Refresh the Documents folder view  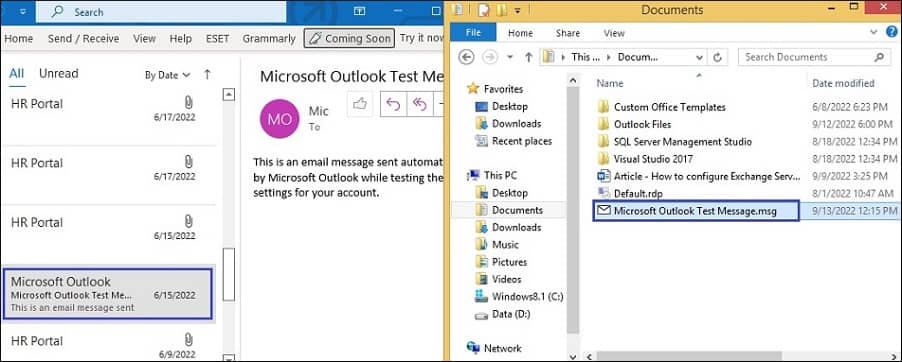pyautogui.click(x=717, y=57)
